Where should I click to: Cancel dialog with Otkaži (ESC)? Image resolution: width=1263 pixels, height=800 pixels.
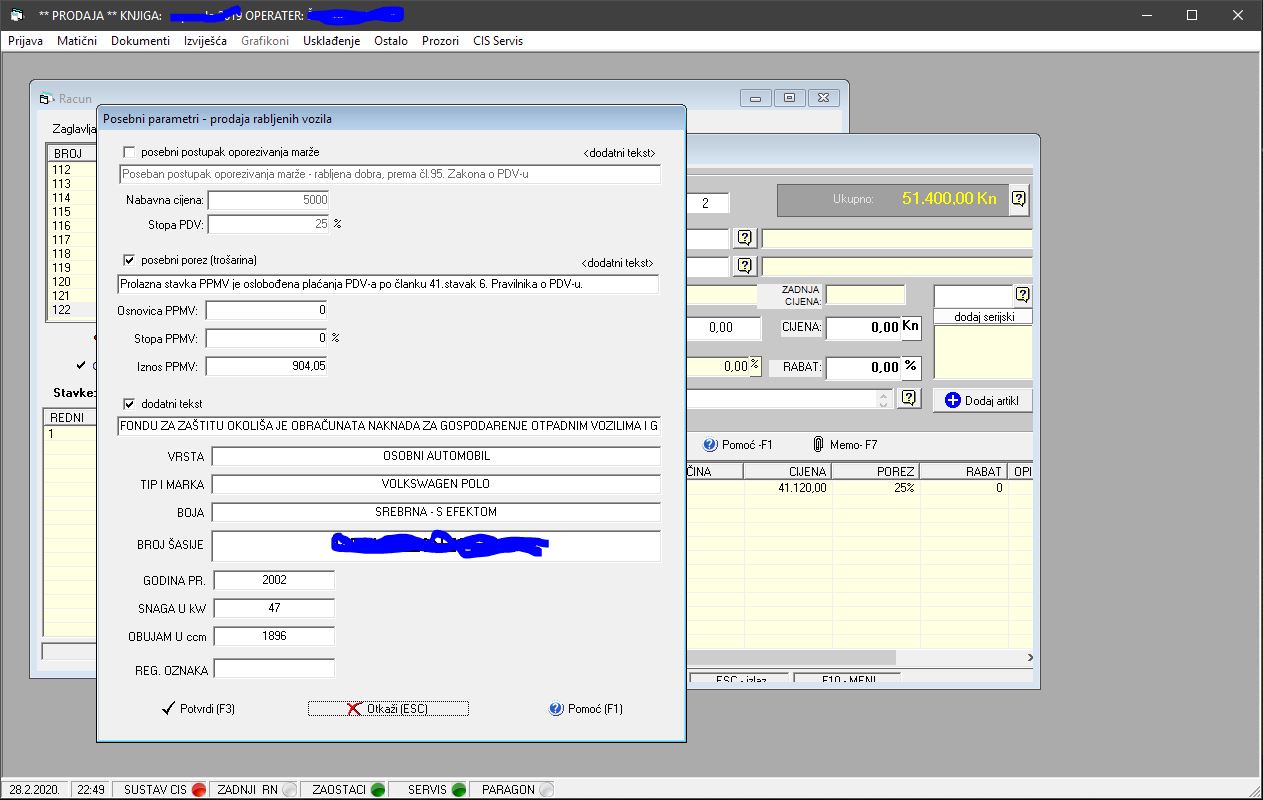point(387,709)
